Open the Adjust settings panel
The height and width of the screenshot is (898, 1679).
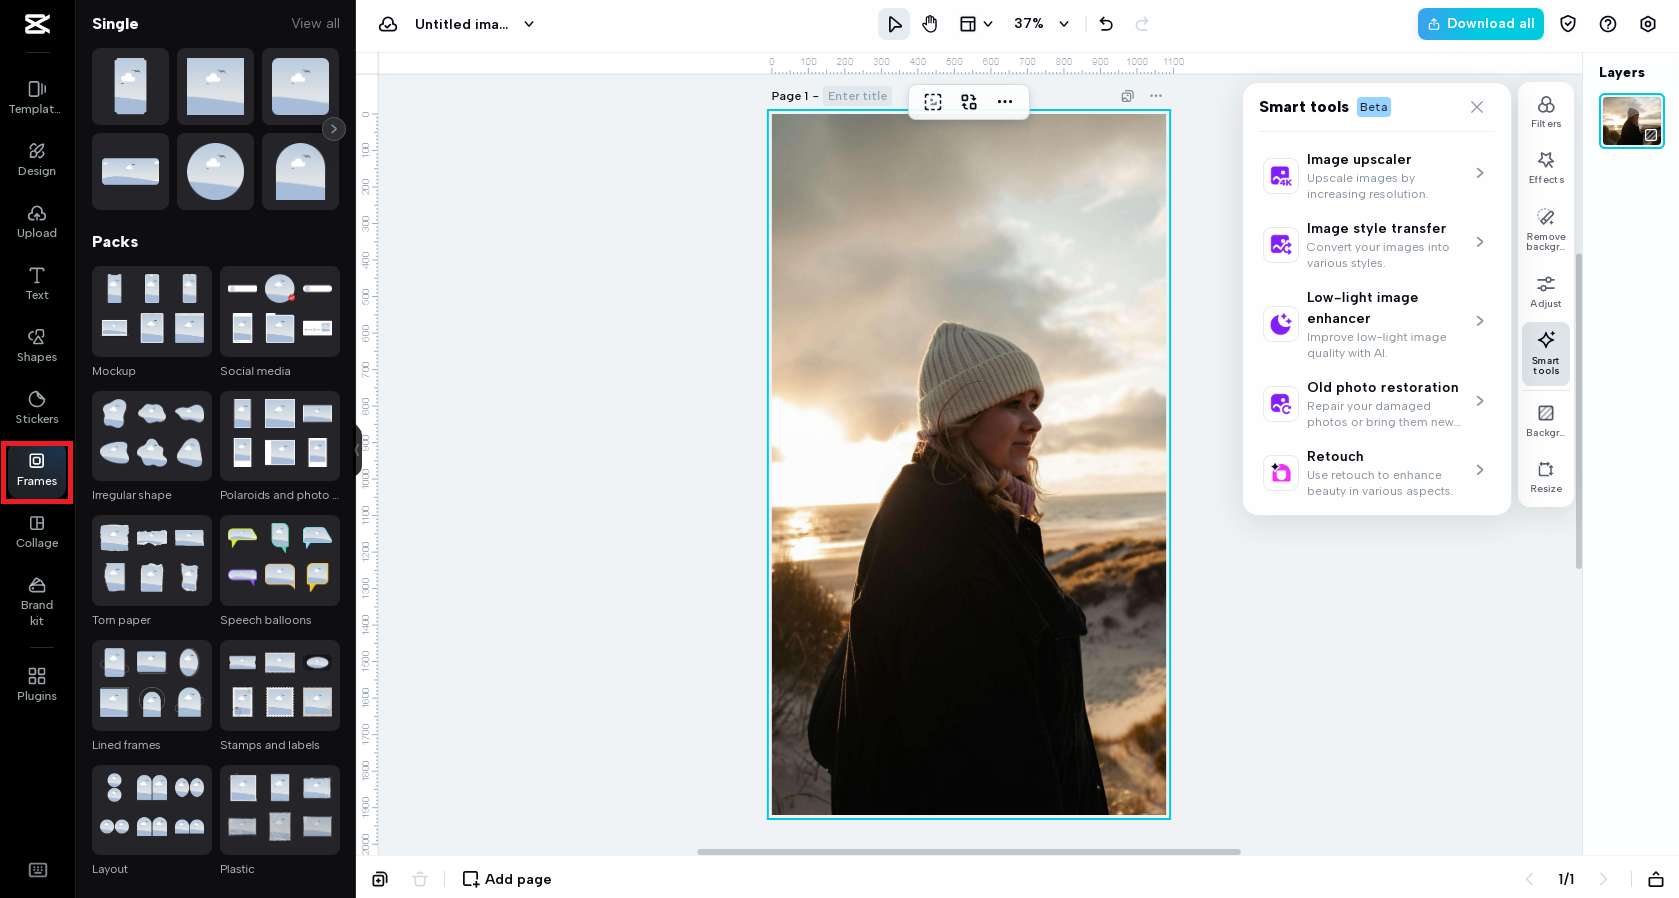click(x=1545, y=292)
